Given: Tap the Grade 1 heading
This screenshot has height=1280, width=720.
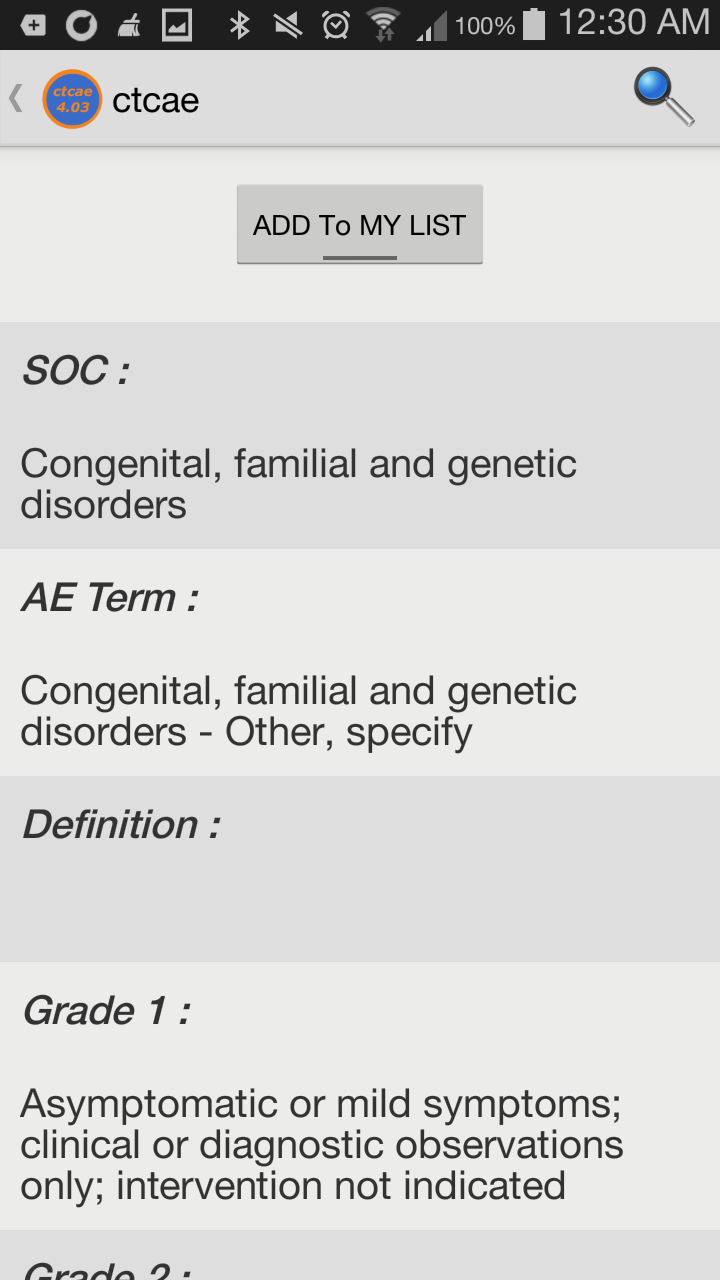Looking at the screenshot, I should [x=106, y=1011].
